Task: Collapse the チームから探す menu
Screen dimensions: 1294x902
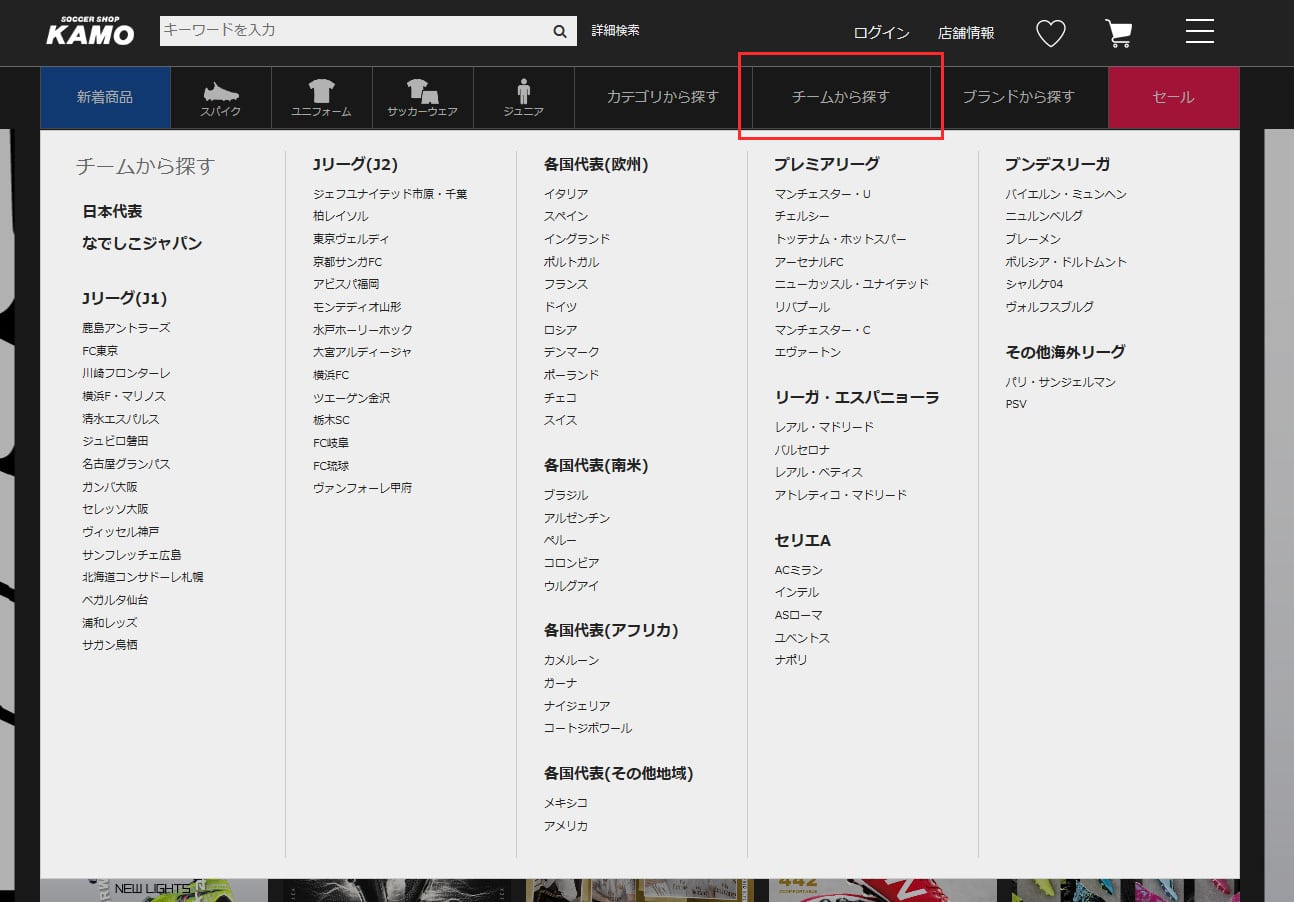Action: (840, 97)
